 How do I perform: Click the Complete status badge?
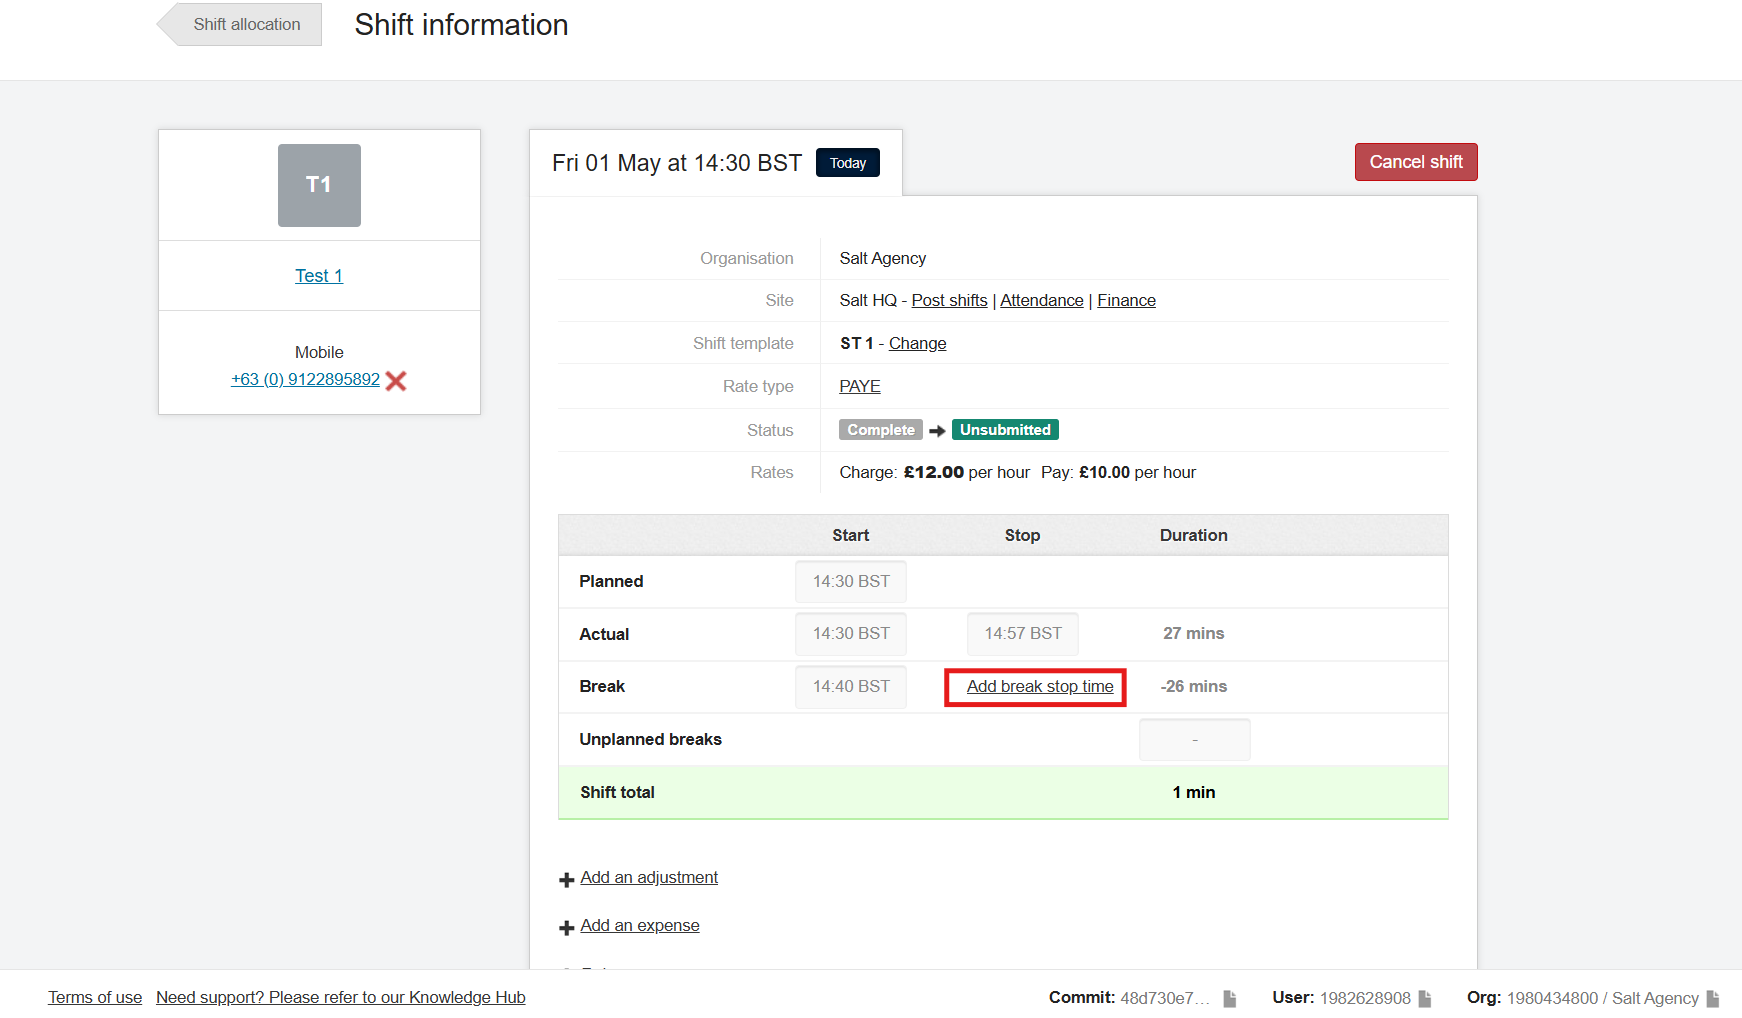tap(881, 430)
